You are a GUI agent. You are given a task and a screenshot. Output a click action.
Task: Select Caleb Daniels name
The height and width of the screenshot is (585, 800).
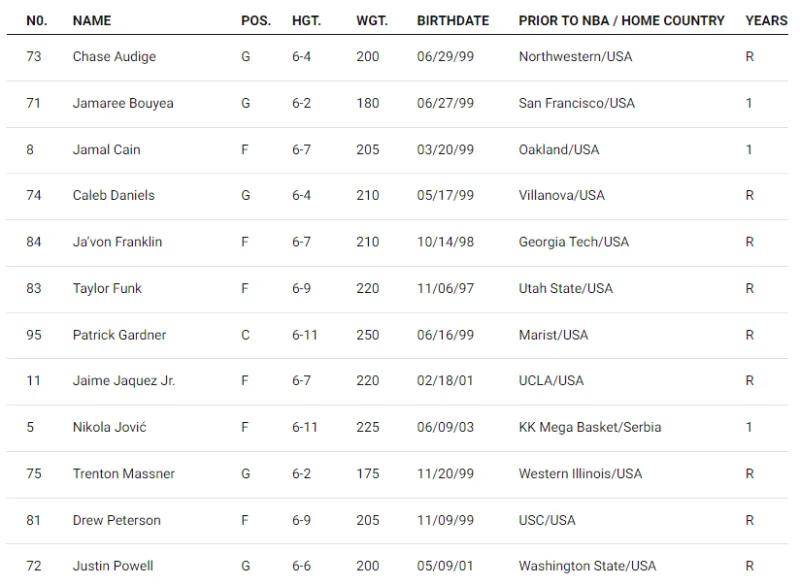coord(114,195)
